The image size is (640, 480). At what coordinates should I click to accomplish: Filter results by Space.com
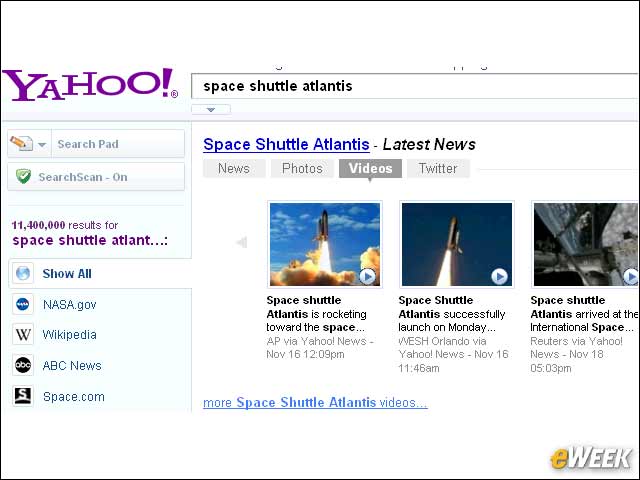click(x=74, y=397)
